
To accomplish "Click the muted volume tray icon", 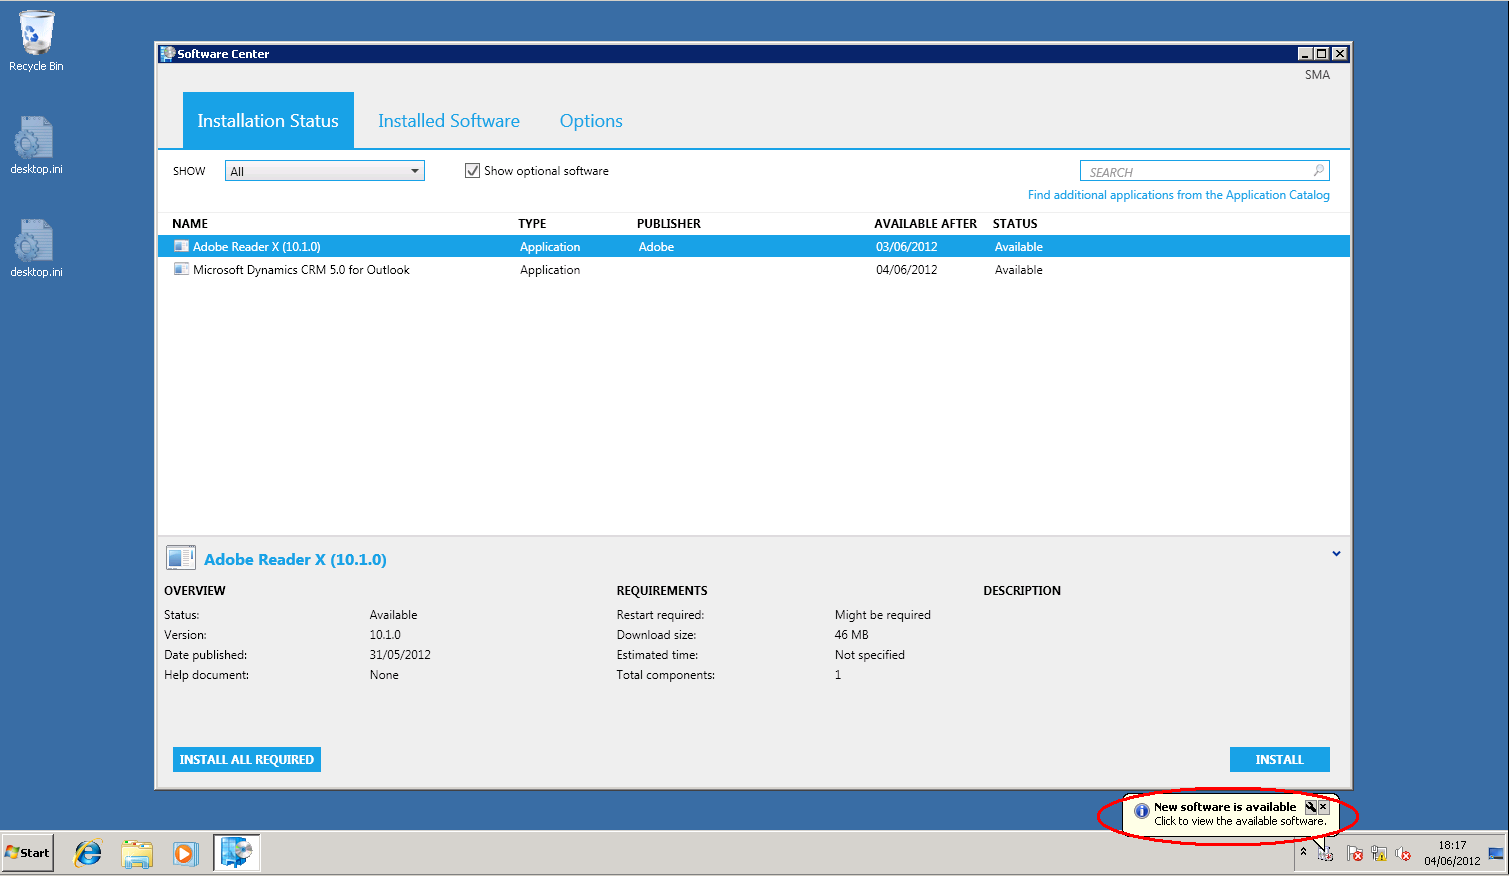I will [x=1403, y=854].
